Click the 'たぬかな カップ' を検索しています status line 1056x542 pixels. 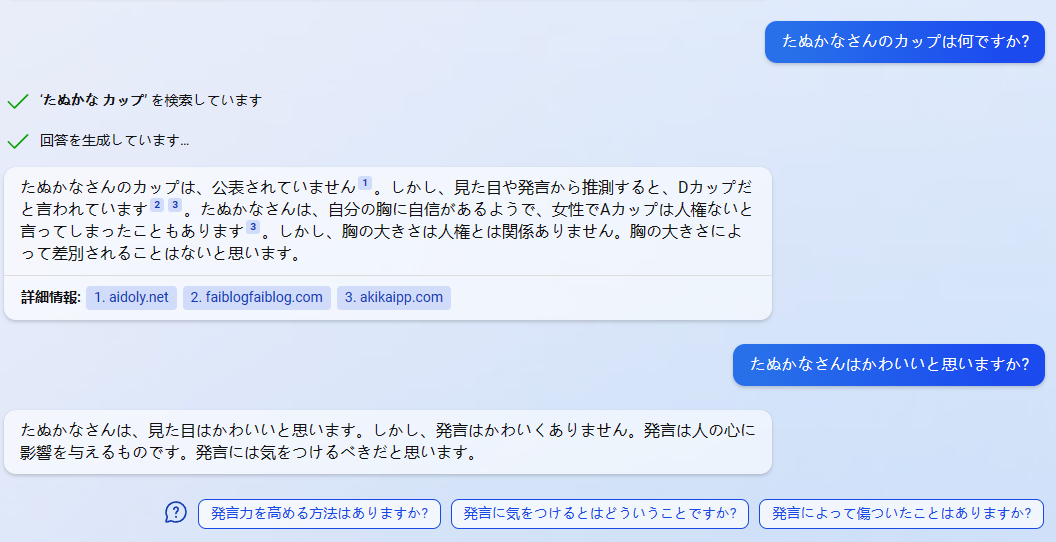pos(150,101)
